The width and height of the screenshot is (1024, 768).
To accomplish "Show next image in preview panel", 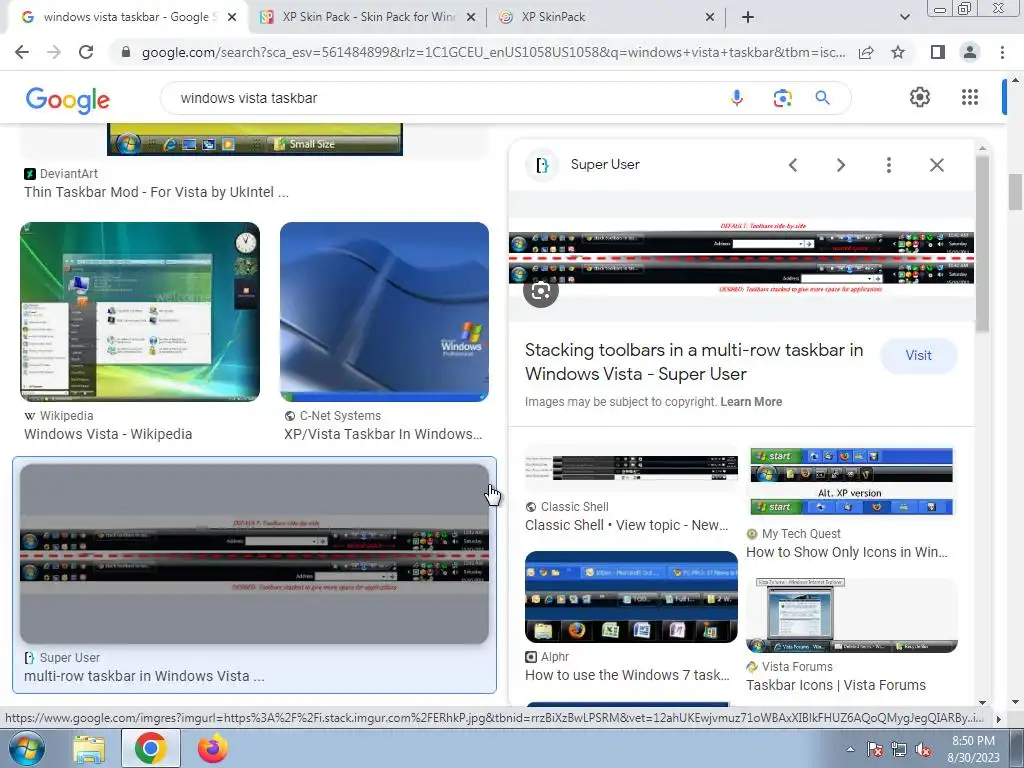I will [840, 165].
